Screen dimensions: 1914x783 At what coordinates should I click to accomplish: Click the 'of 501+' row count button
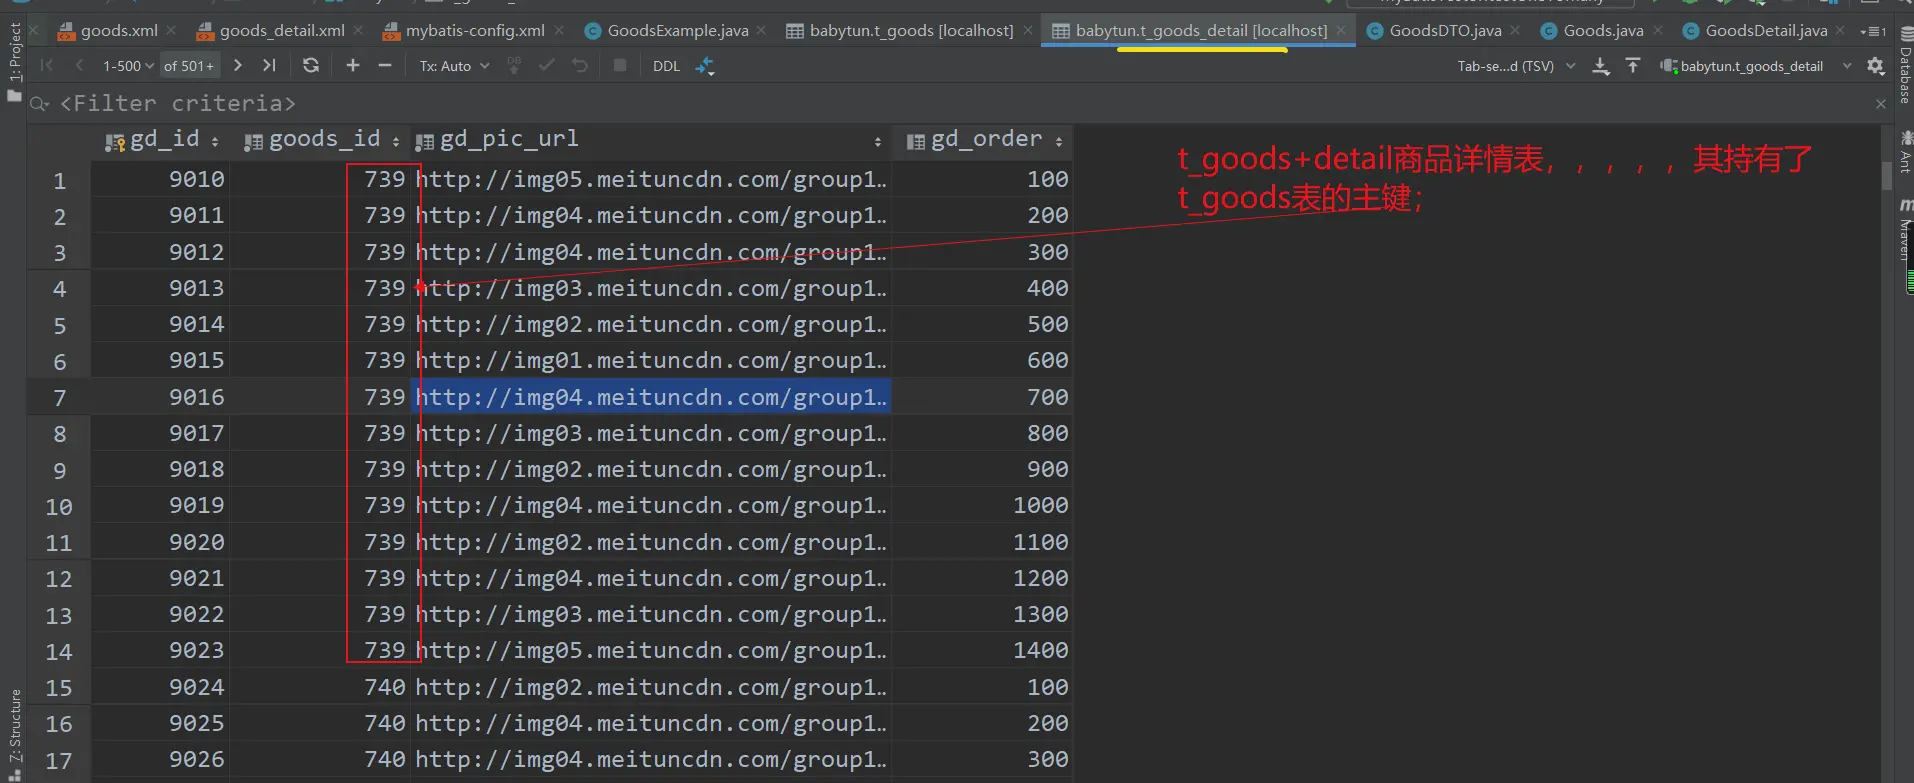(189, 66)
